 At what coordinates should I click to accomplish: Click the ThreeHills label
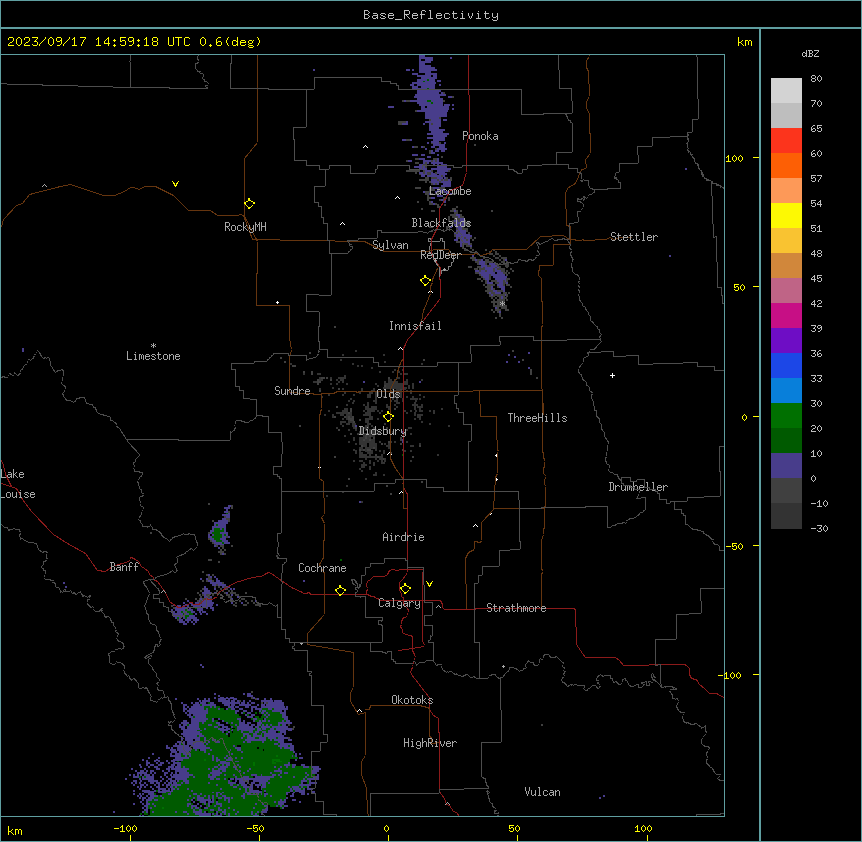(x=537, y=418)
